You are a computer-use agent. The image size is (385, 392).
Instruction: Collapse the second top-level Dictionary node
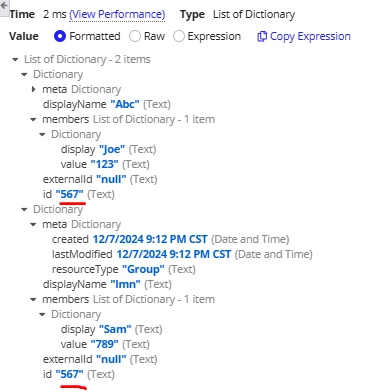click(24, 210)
